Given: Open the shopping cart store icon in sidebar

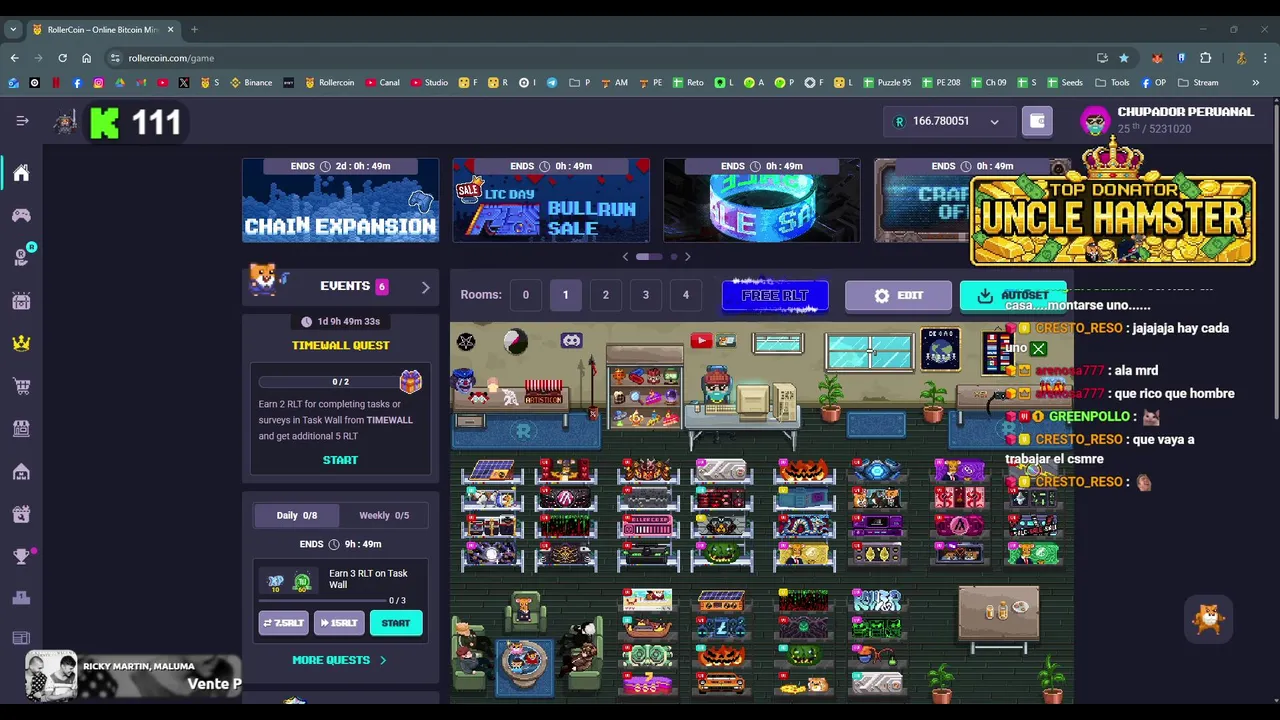Looking at the screenshot, I should (21, 386).
